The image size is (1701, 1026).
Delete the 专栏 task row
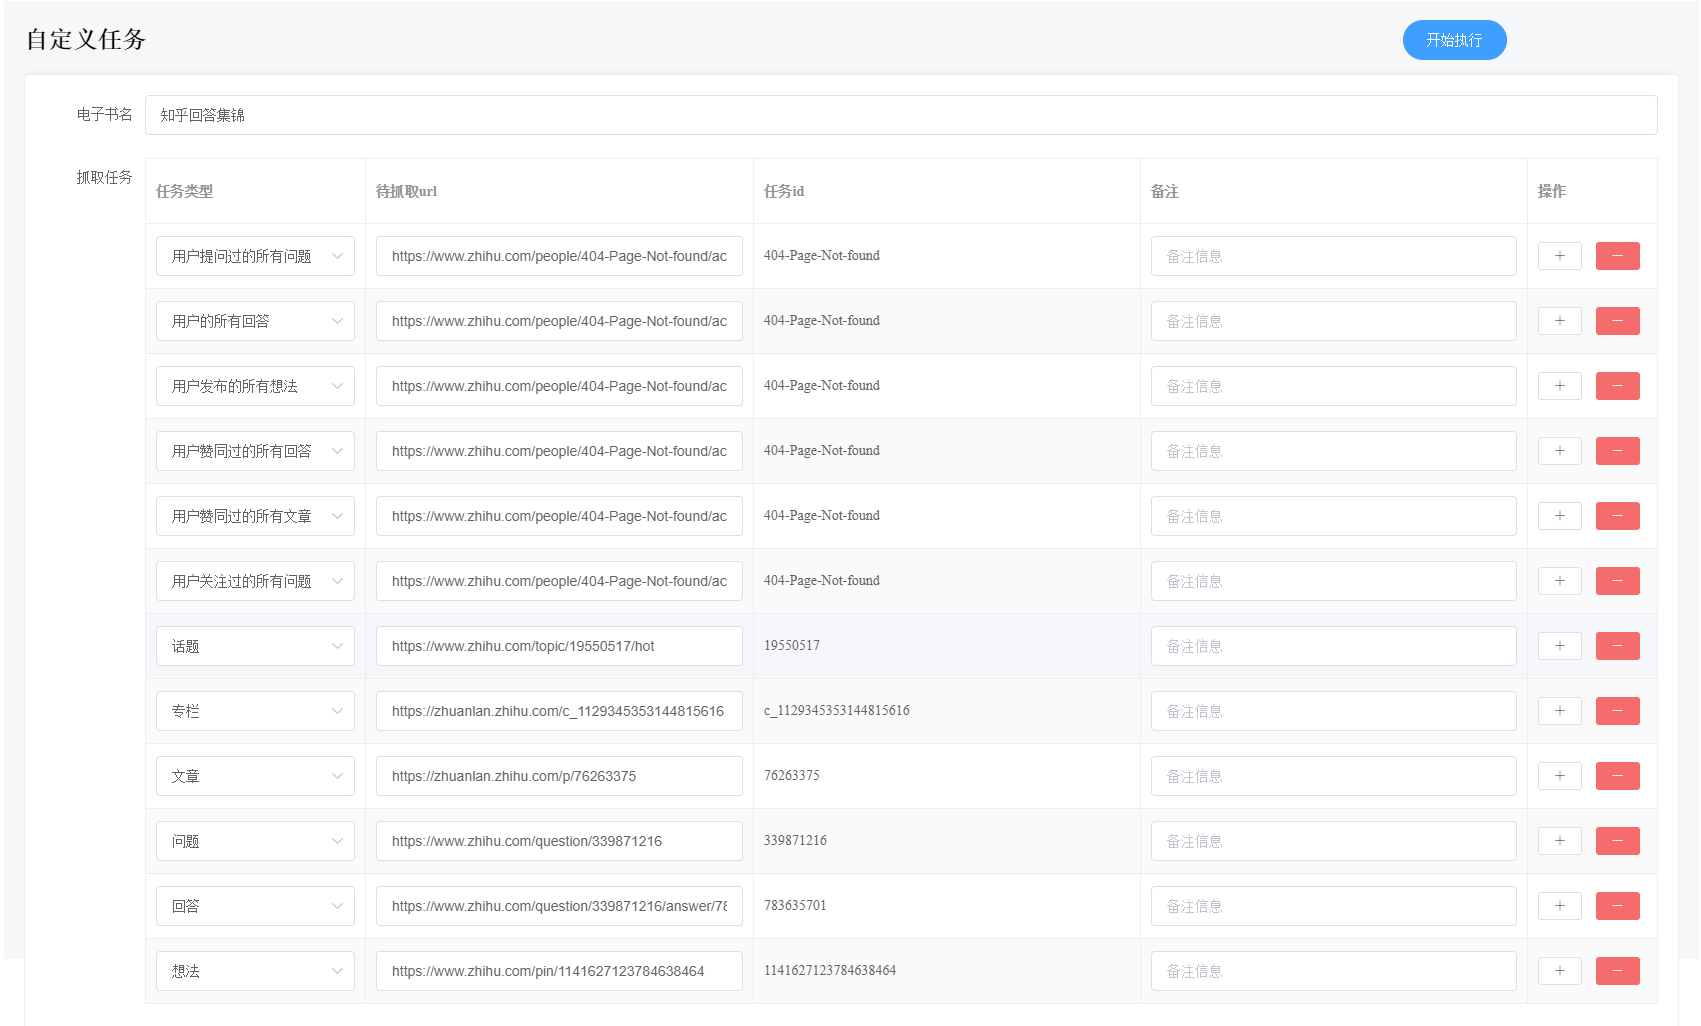[x=1617, y=711]
